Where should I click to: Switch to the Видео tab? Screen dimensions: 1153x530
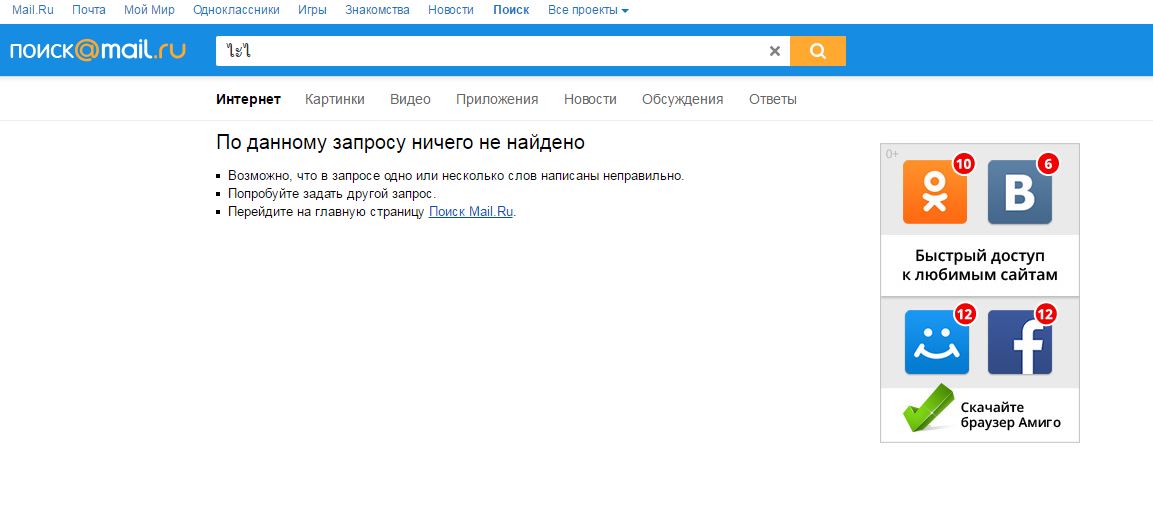coord(410,99)
